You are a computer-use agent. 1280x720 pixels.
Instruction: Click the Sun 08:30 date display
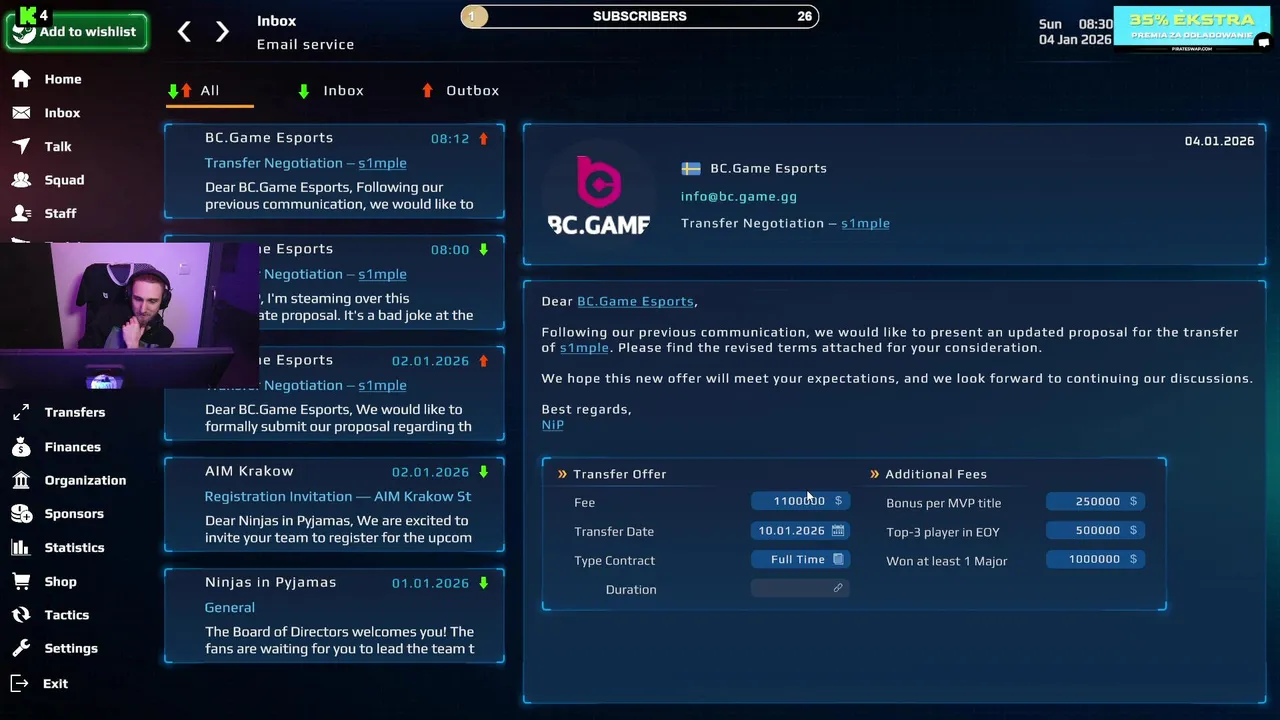click(1075, 32)
